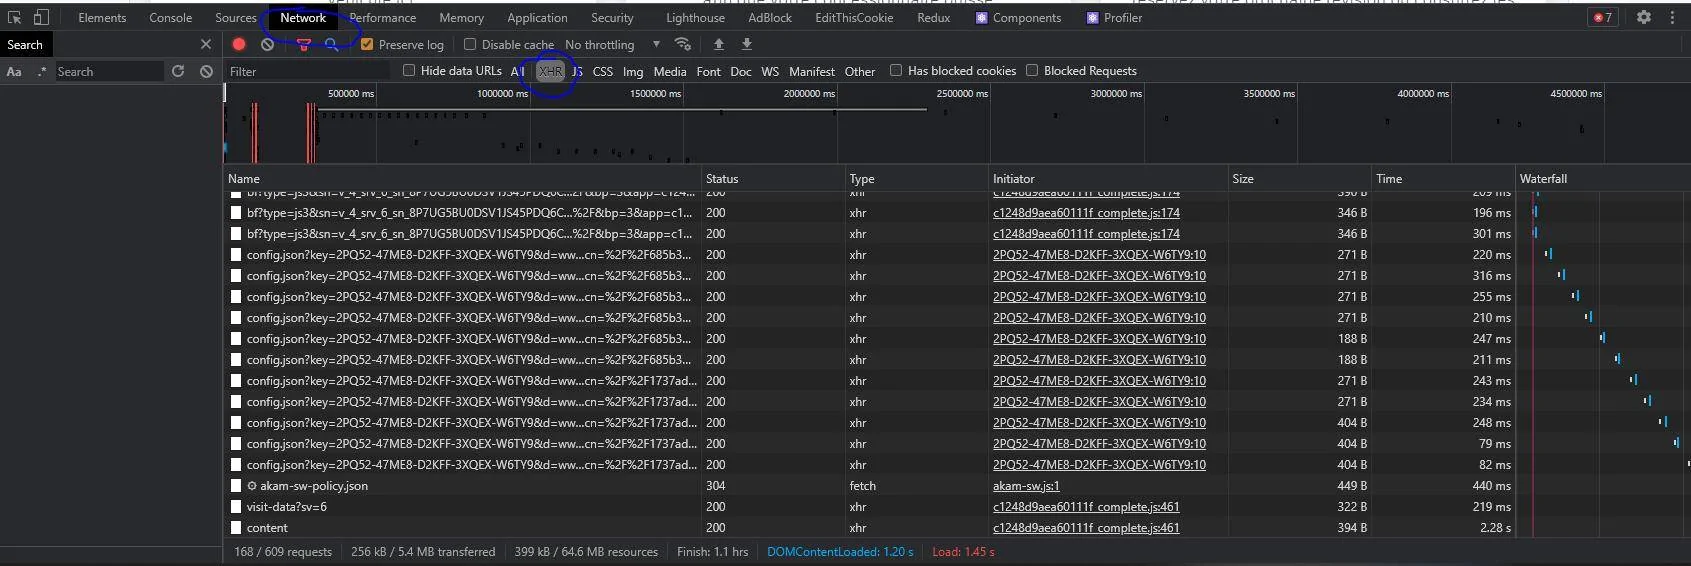The height and width of the screenshot is (566, 1691).
Task: Export HAR file with download arrow
Action: [x=746, y=44]
